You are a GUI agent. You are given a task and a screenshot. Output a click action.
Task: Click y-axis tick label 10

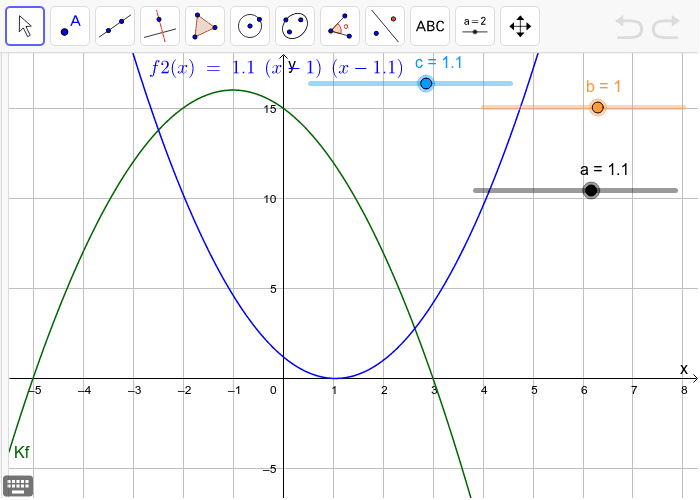click(x=270, y=199)
